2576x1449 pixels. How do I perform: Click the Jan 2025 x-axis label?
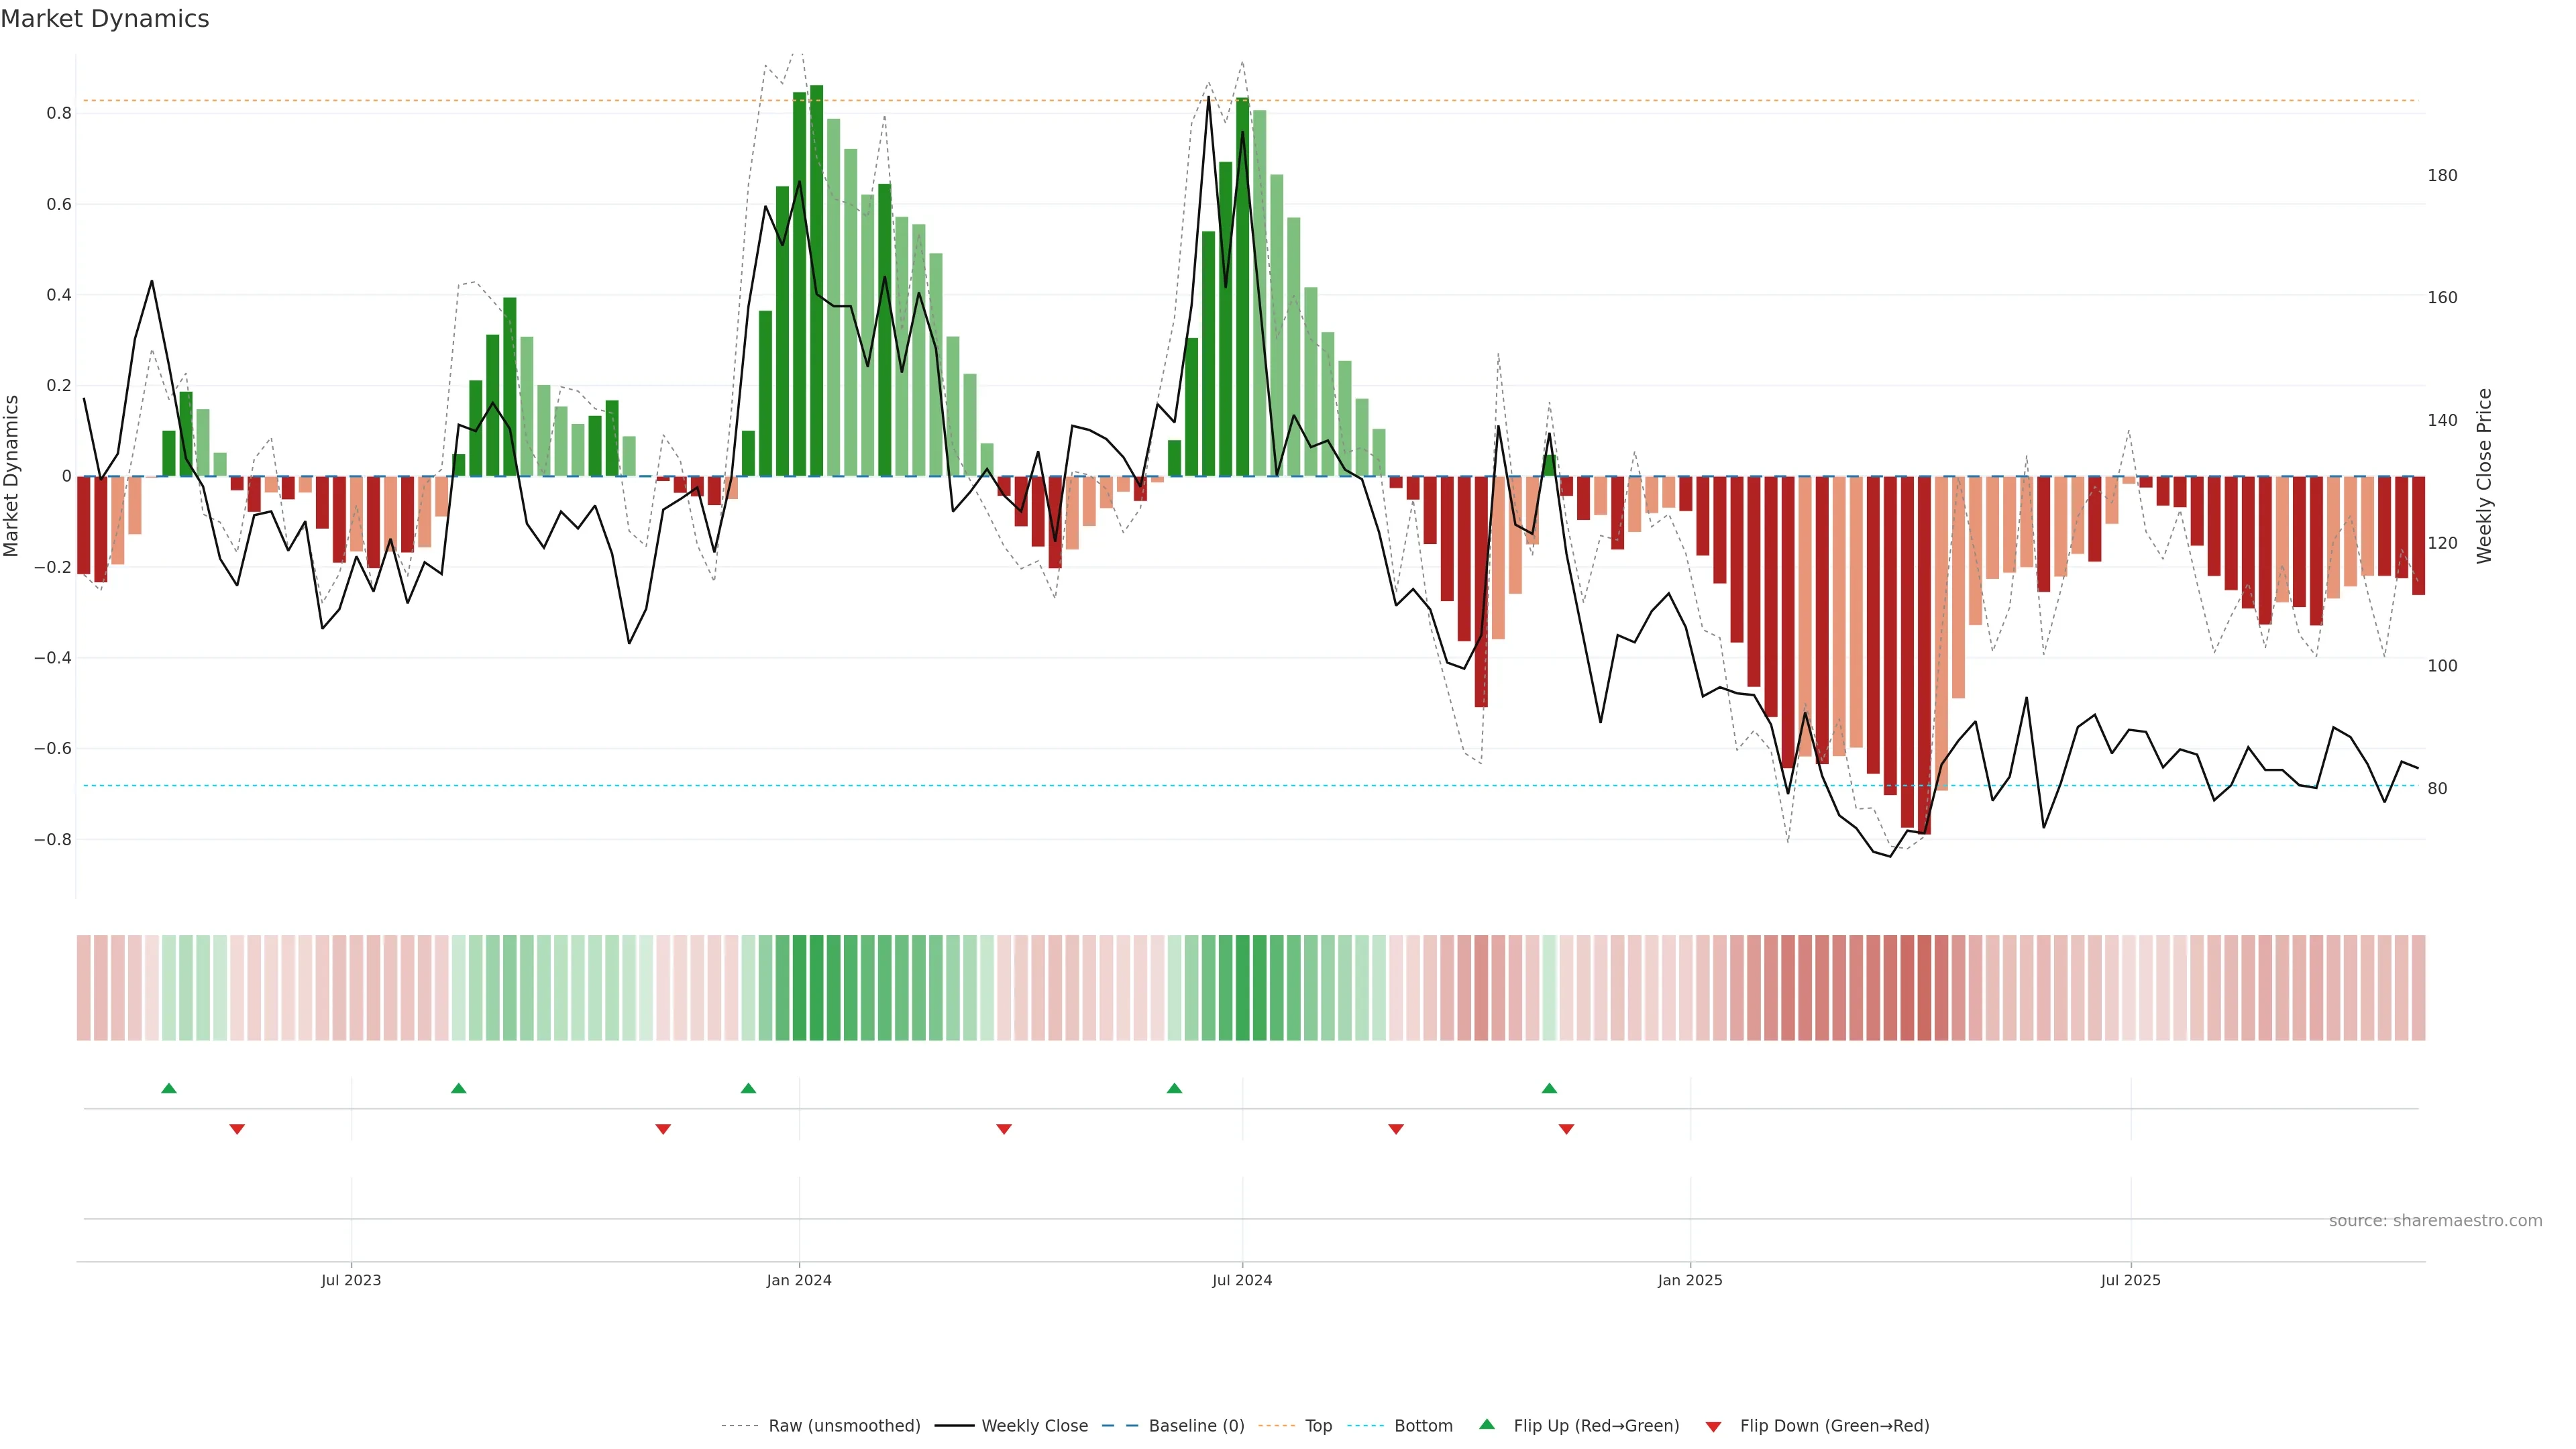click(x=1690, y=1281)
